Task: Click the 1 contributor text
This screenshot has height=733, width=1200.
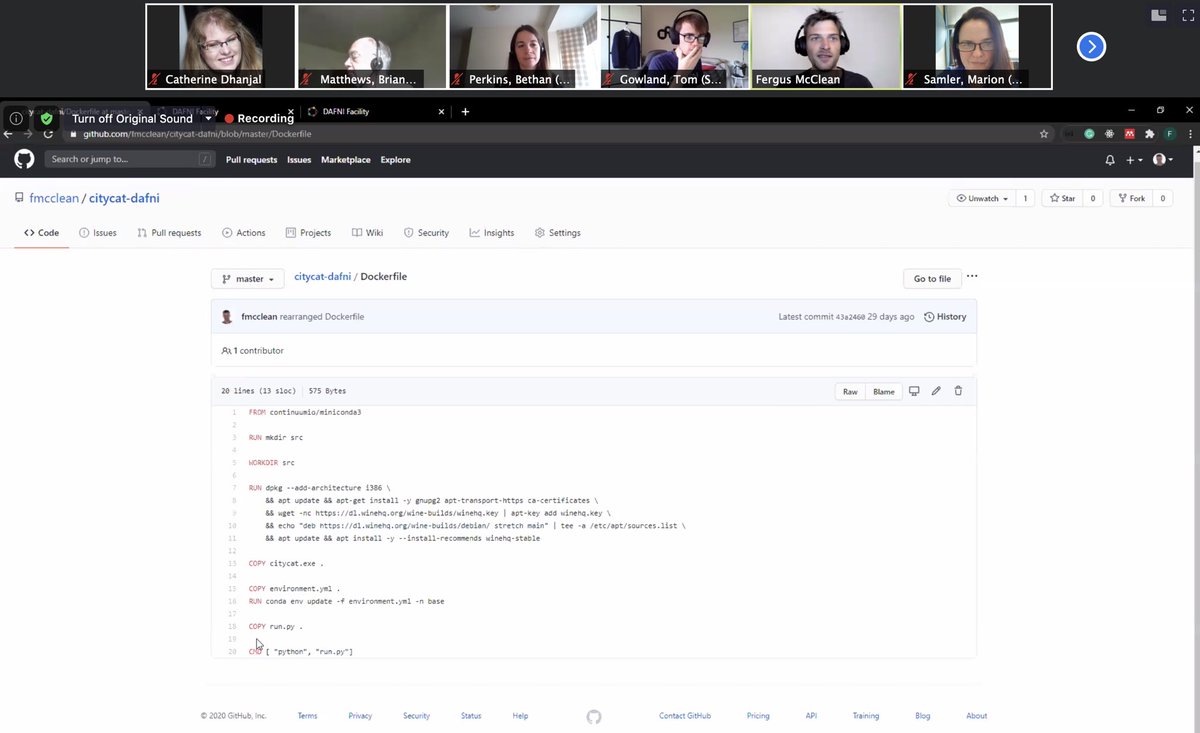Action: point(253,351)
